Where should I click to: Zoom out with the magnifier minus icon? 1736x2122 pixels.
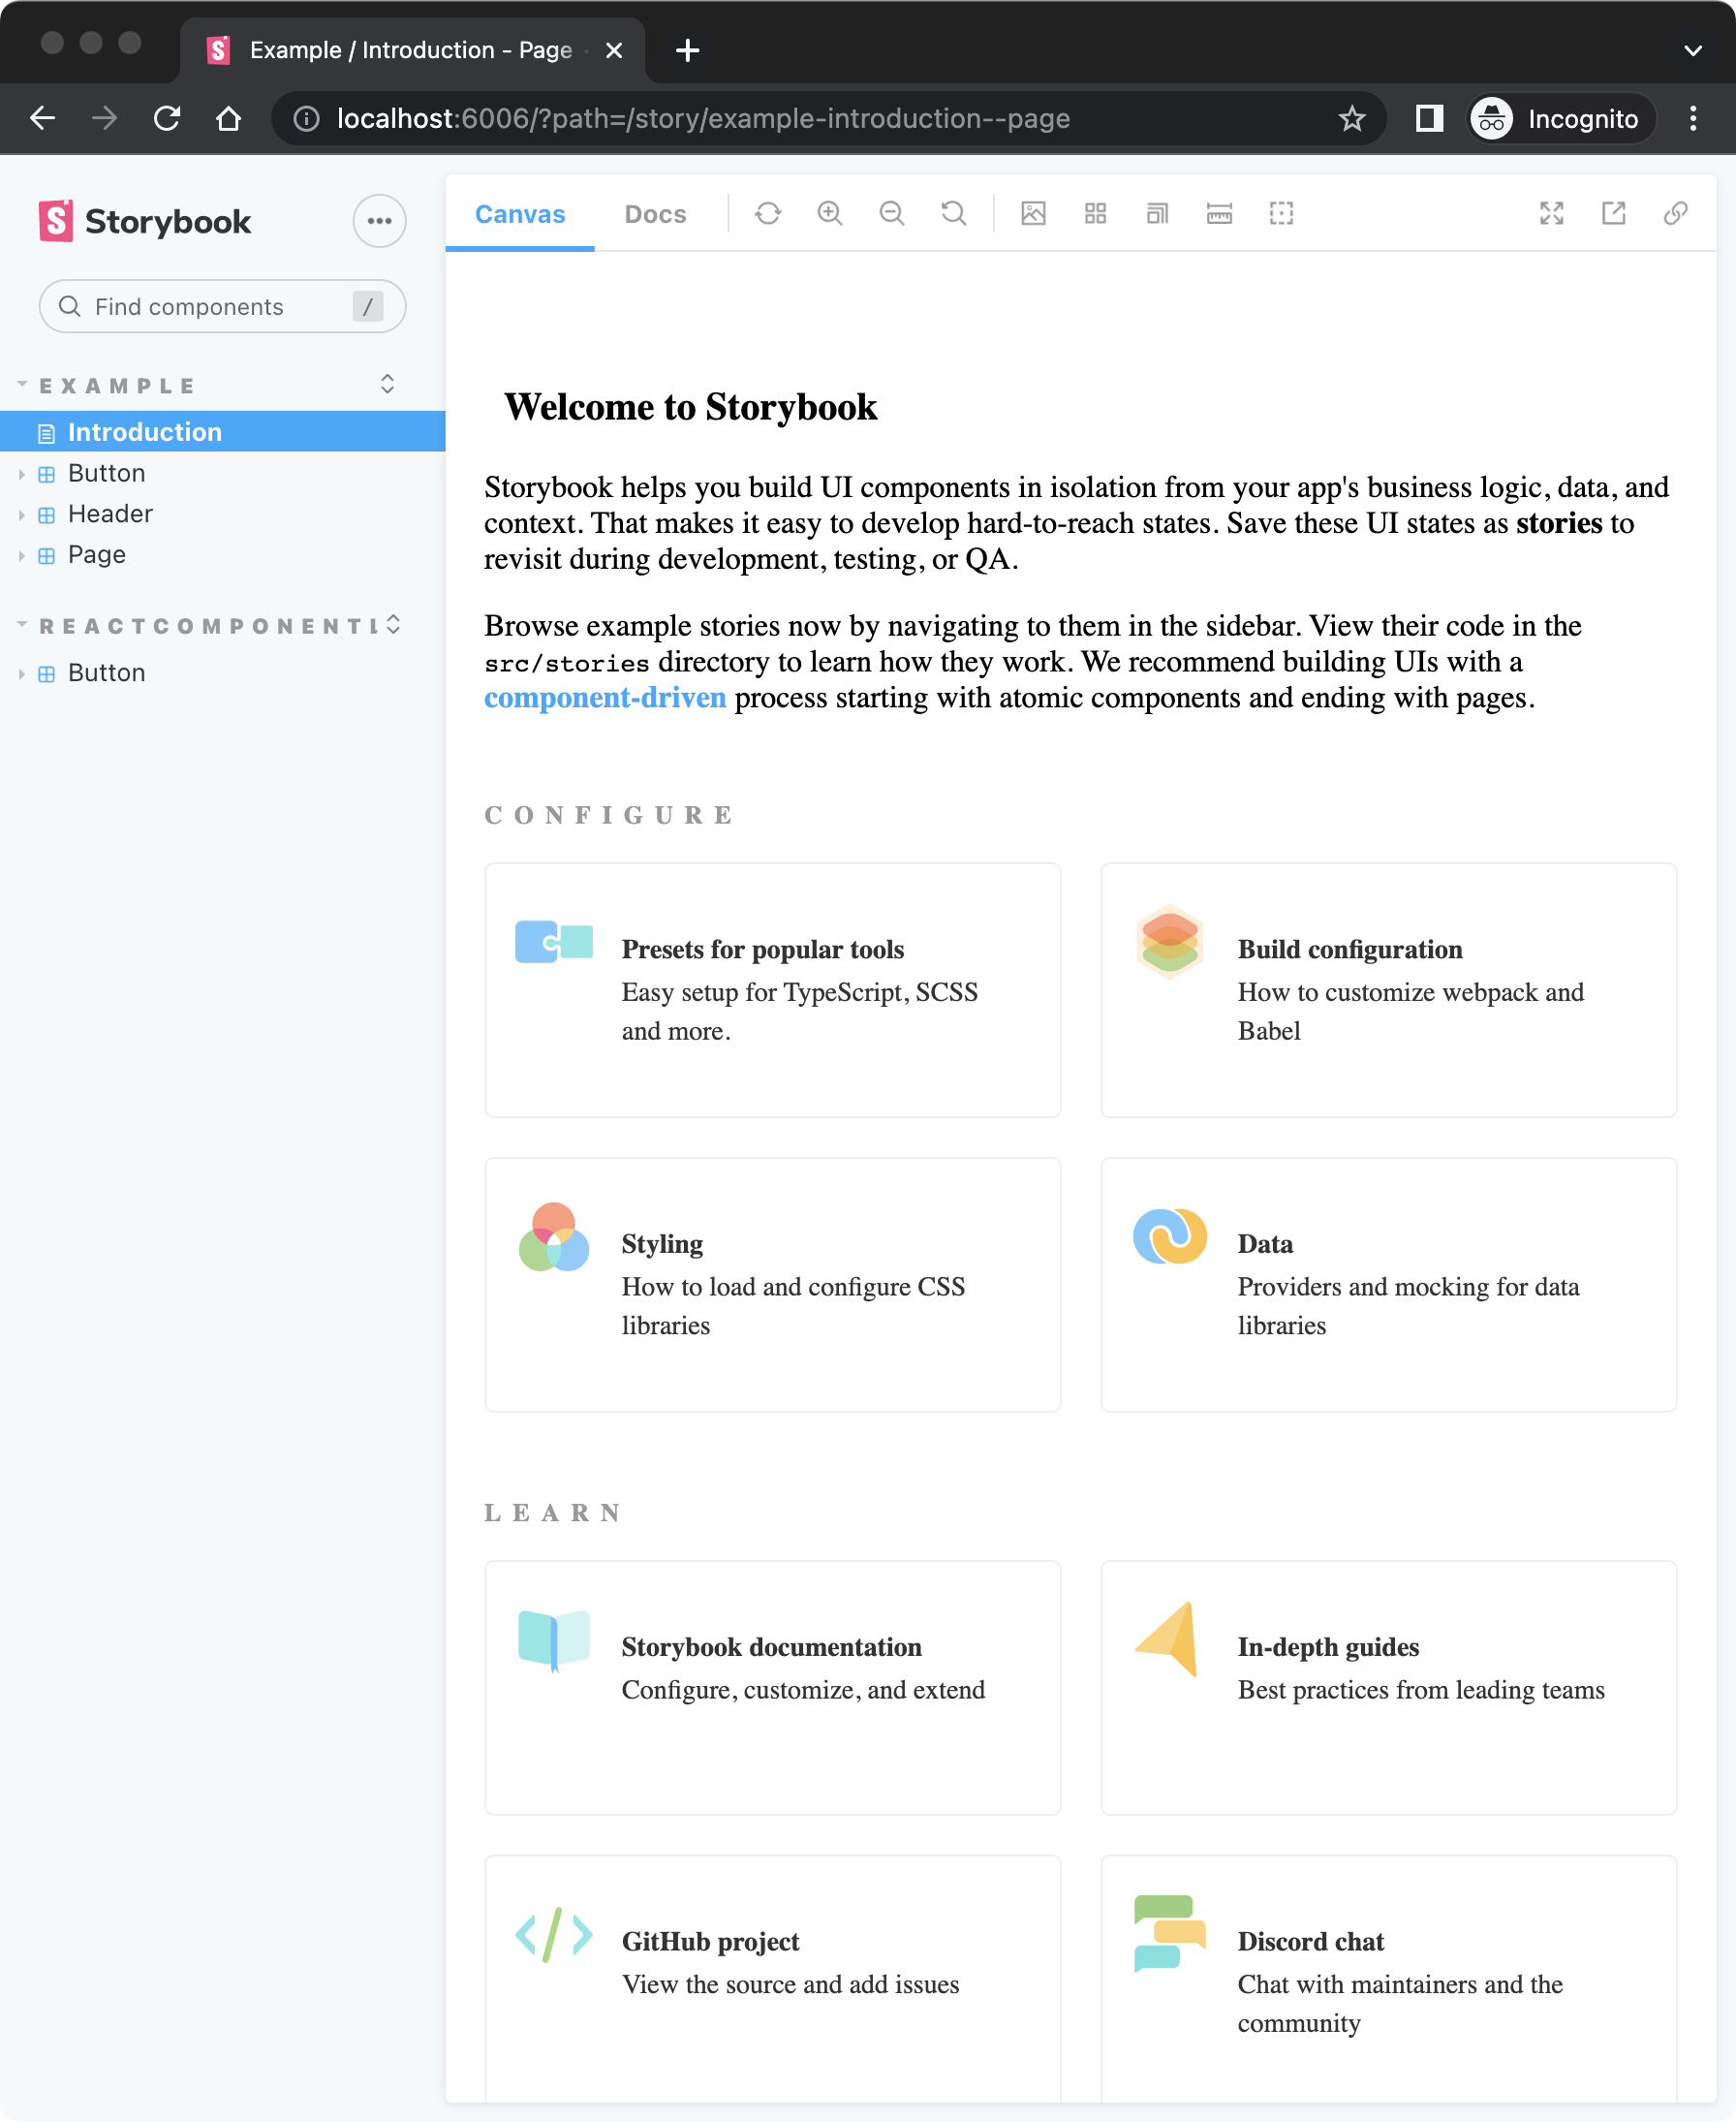[892, 213]
